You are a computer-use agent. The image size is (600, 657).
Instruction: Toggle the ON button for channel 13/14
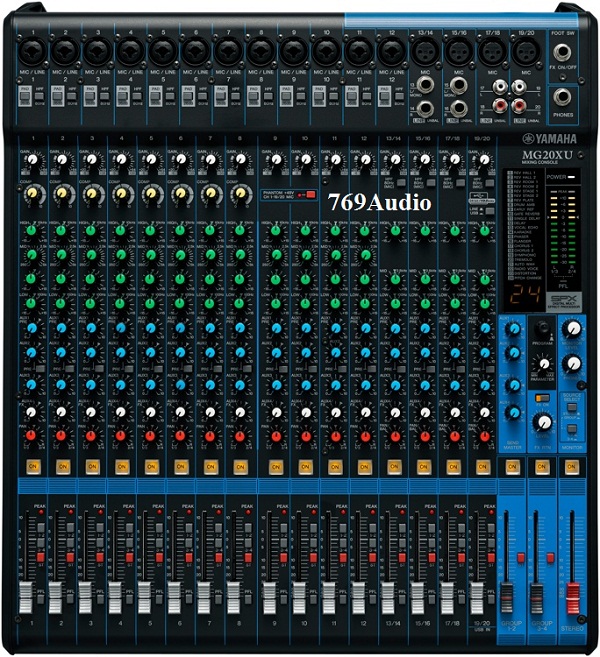(394, 467)
